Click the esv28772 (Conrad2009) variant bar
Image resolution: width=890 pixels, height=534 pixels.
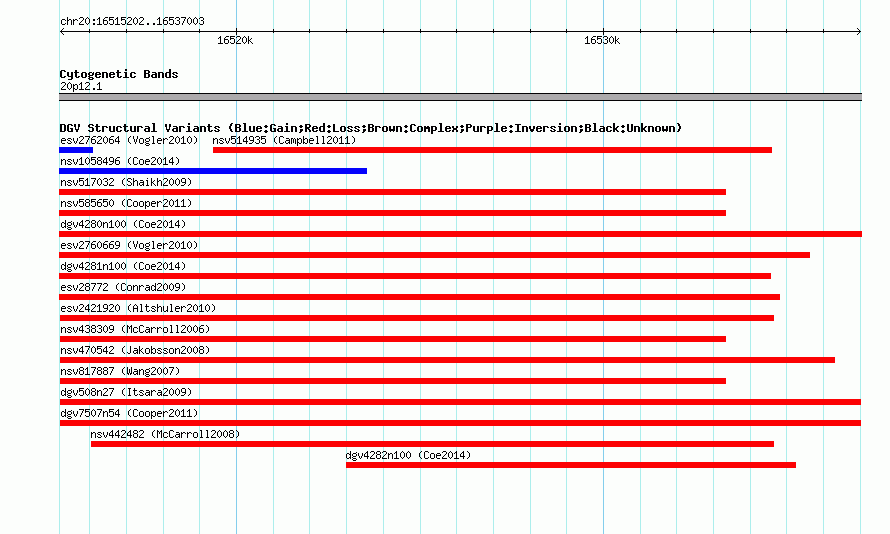pyautogui.click(x=419, y=297)
